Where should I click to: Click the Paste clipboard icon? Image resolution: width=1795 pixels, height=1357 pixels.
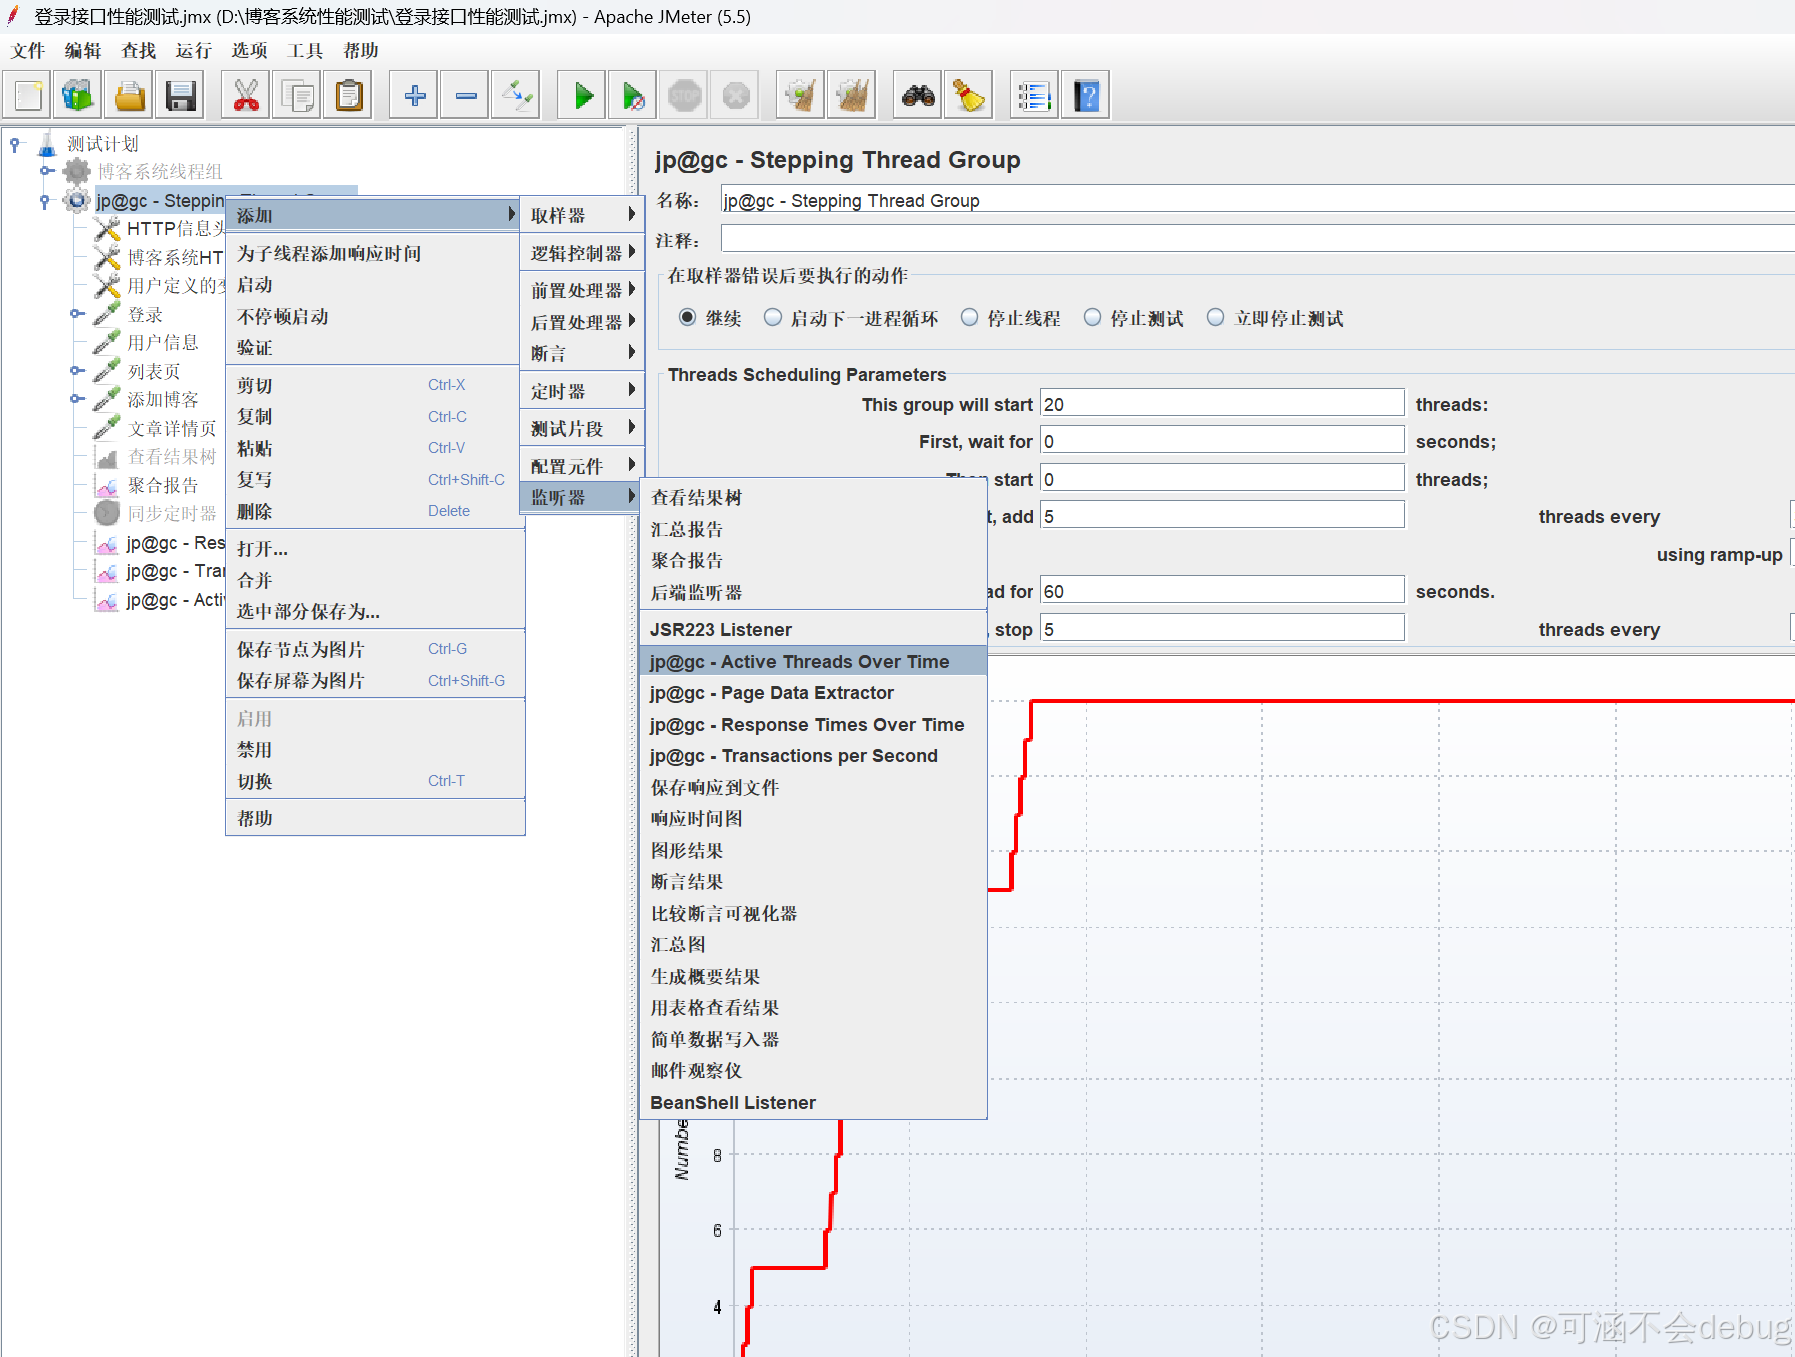click(x=349, y=96)
